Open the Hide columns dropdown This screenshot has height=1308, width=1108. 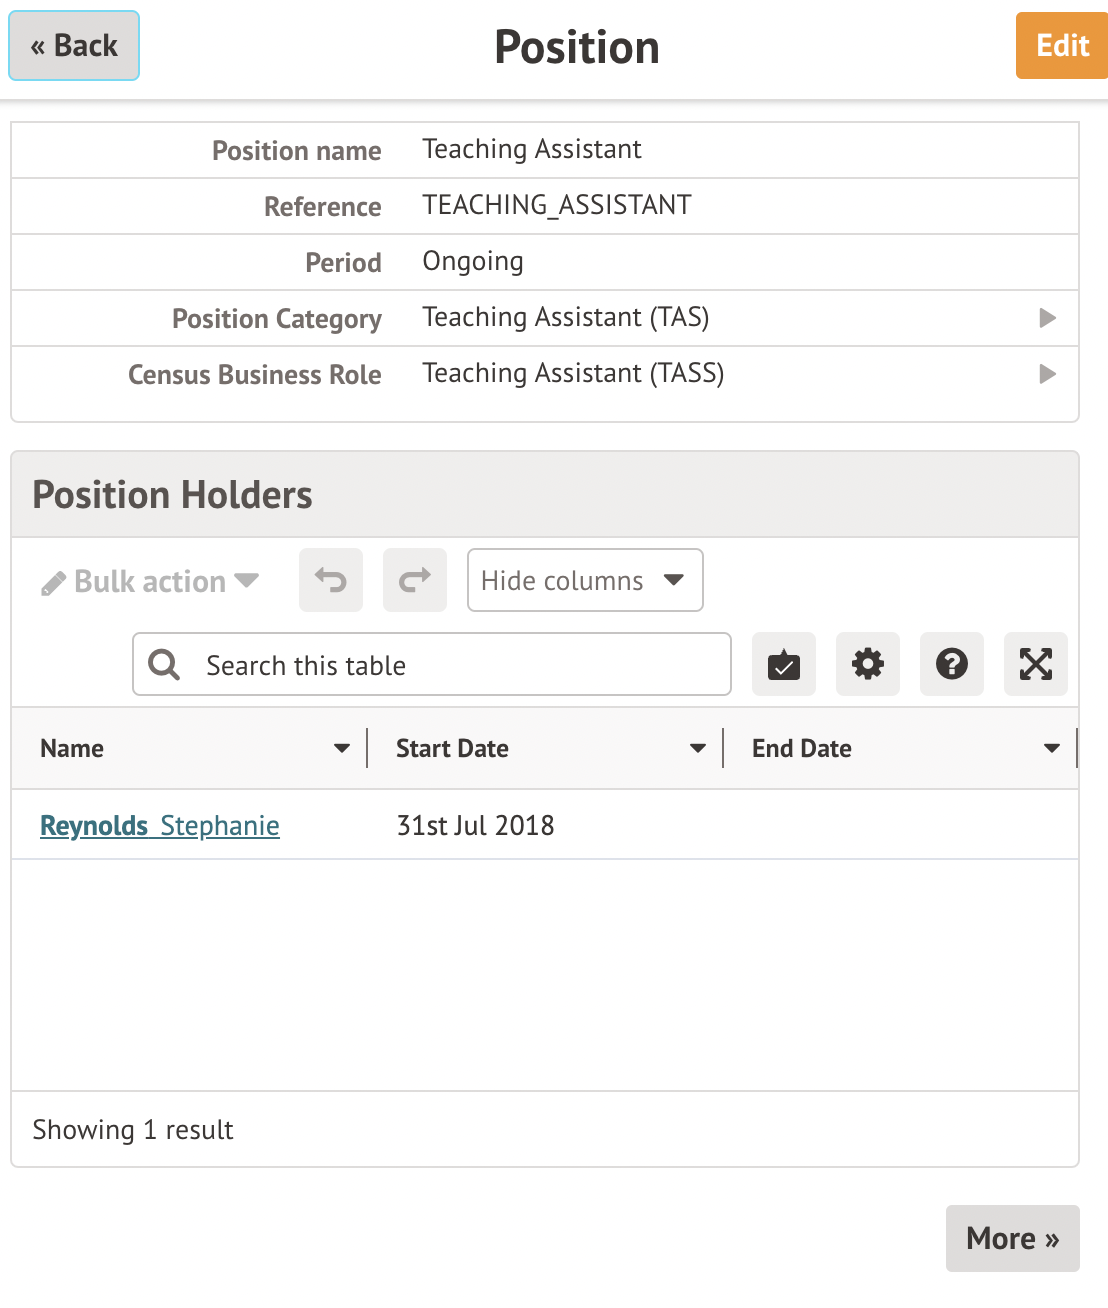585,580
